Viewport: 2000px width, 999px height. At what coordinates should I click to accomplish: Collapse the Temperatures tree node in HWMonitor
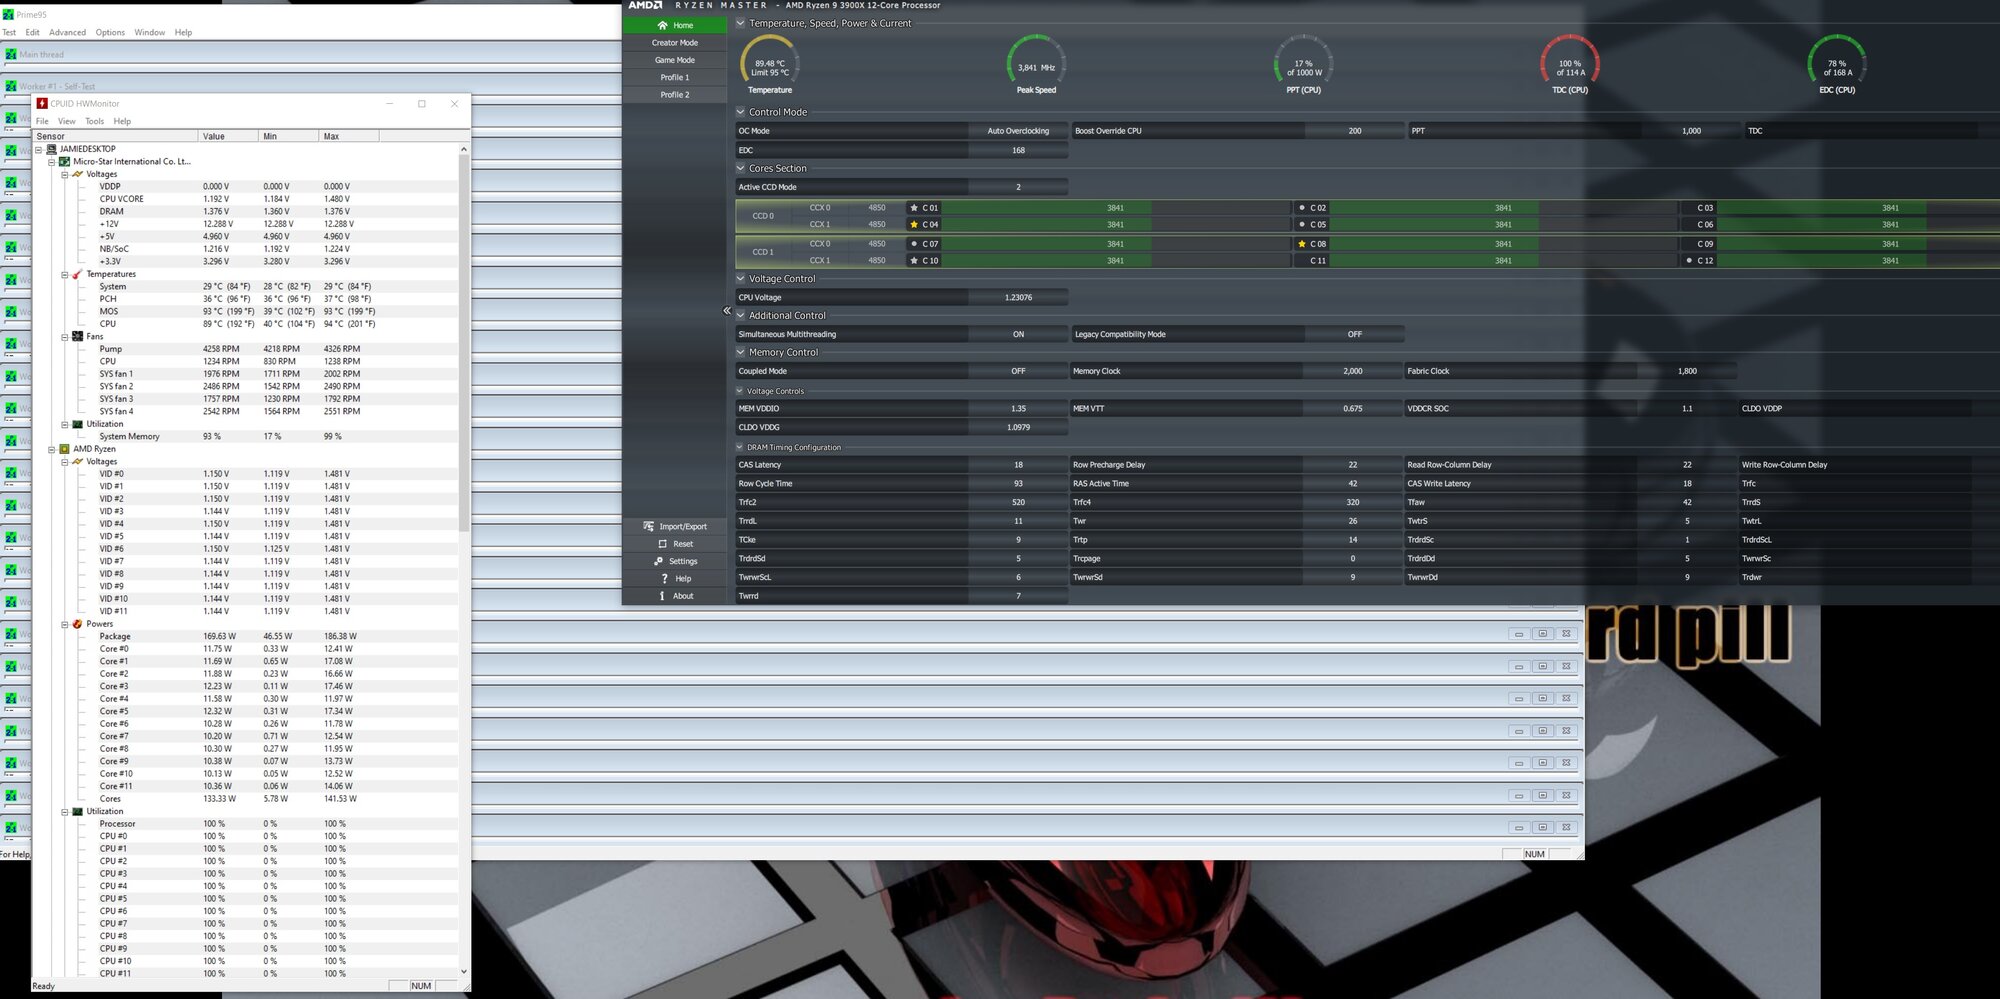(x=65, y=274)
